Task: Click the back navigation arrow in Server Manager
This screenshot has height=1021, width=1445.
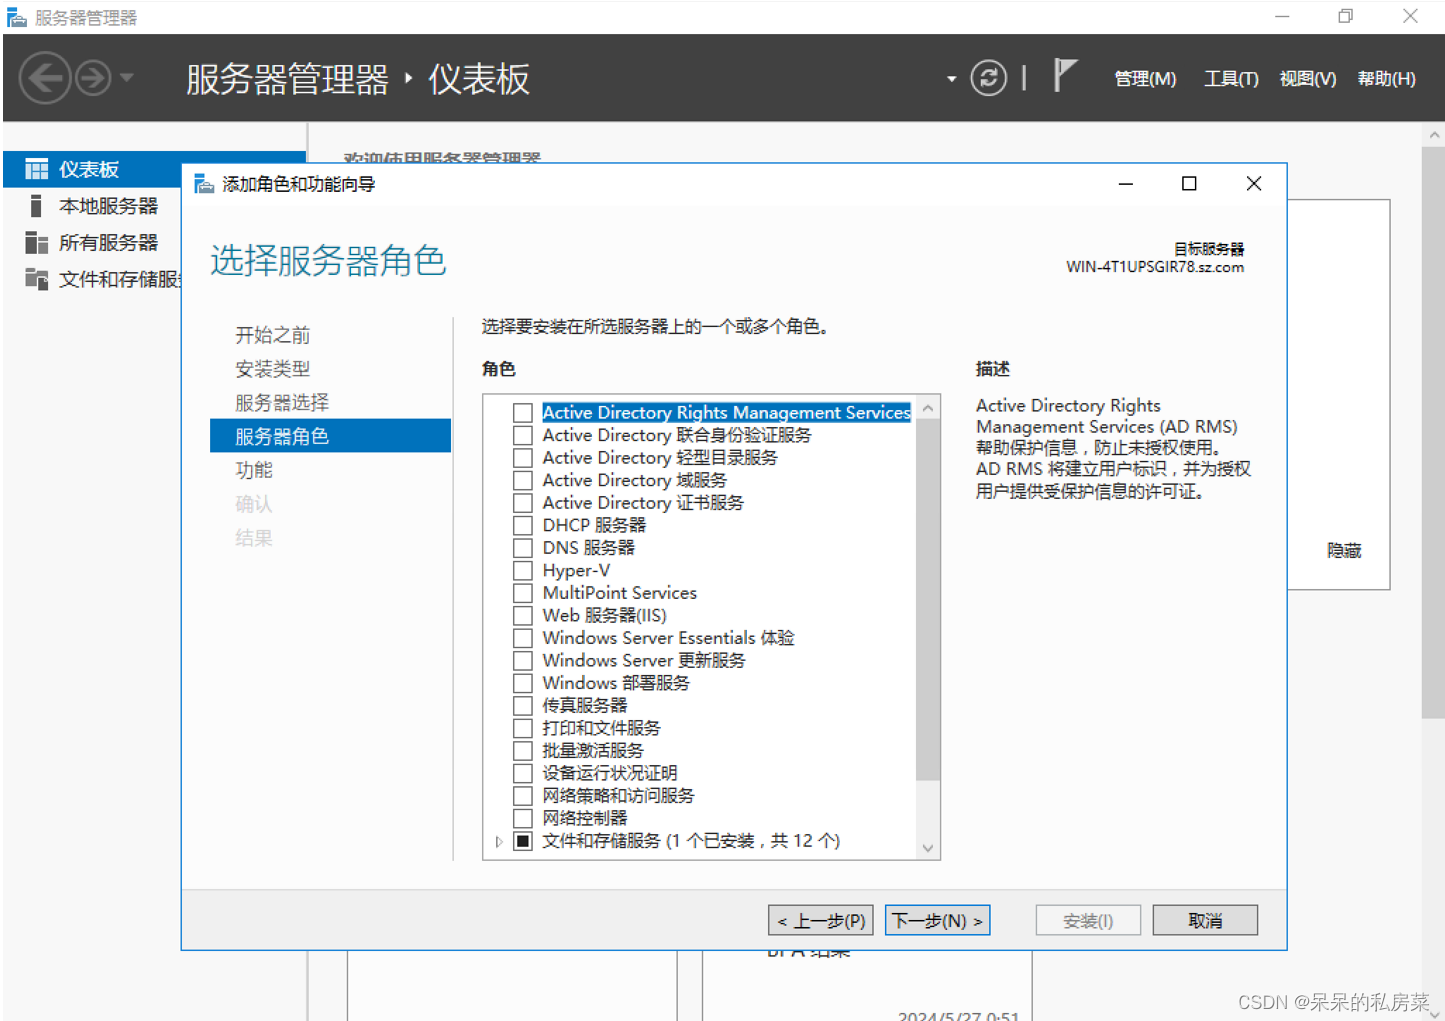Action: coord(45,78)
